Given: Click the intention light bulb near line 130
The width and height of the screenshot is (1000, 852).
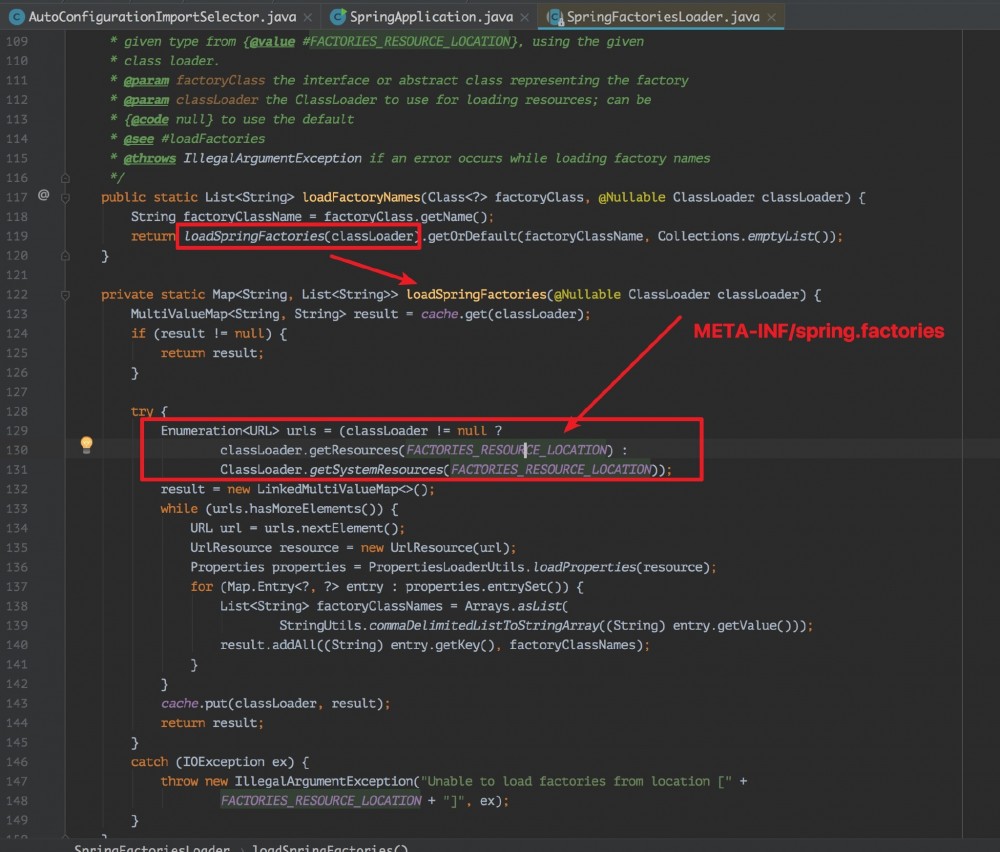Looking at the screenshot, I should point(86,445).
